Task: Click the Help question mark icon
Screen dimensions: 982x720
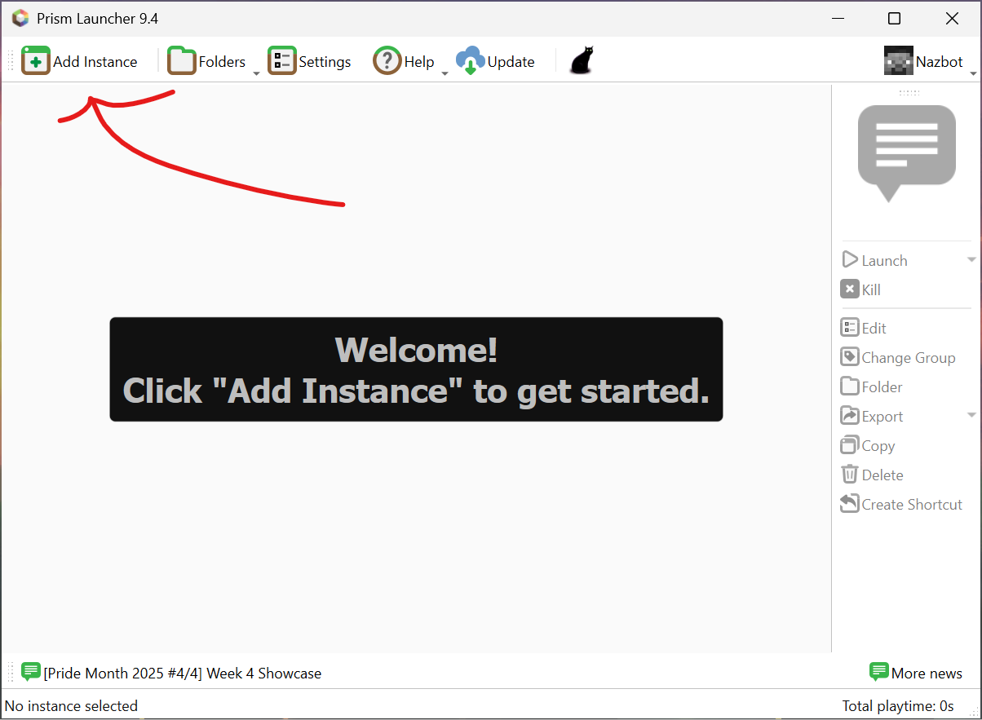Action: [x=387, y=61]
